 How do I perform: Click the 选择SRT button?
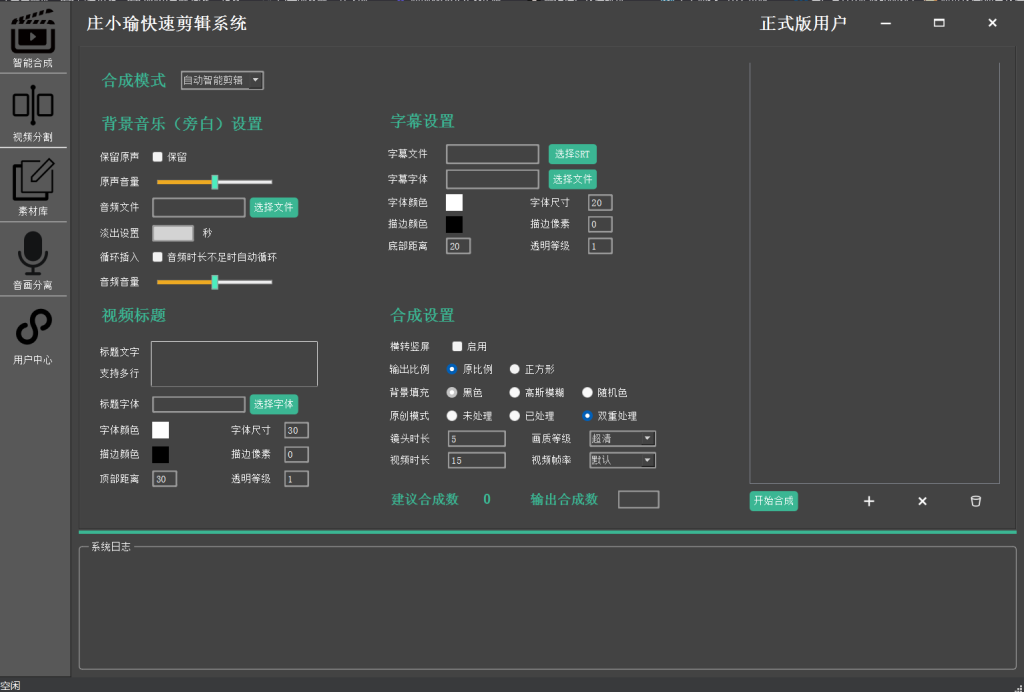[x=572, y=154]
